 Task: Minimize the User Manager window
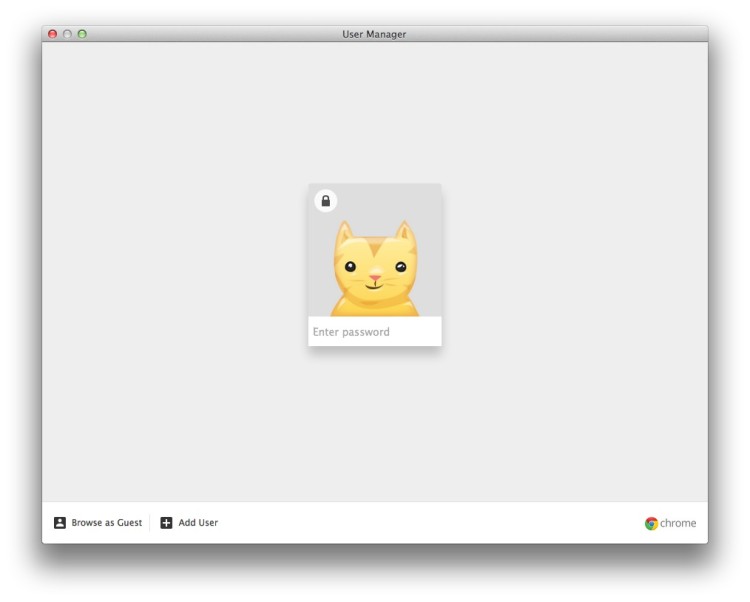coord(67,34)
